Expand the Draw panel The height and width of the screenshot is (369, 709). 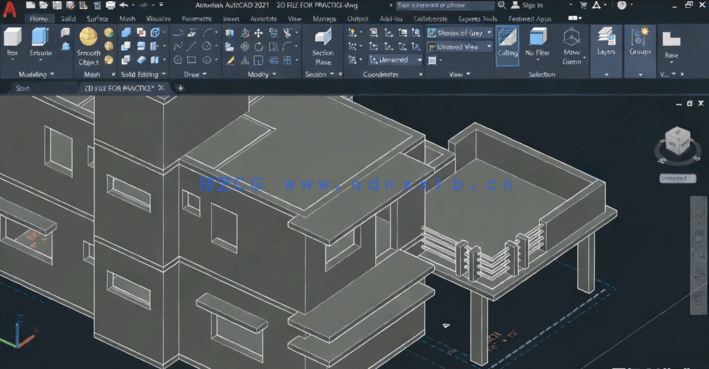tap(195, 74)
